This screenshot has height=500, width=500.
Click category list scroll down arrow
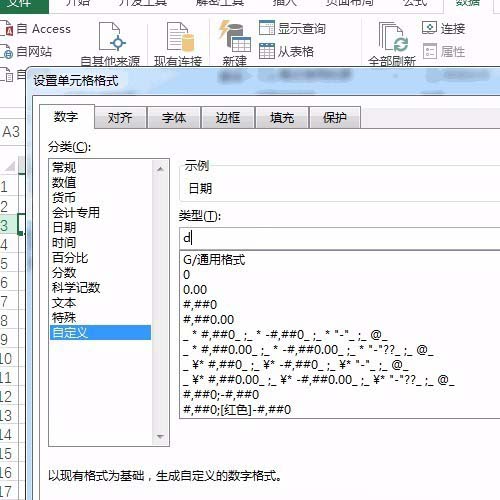click(x=160, y=437)
